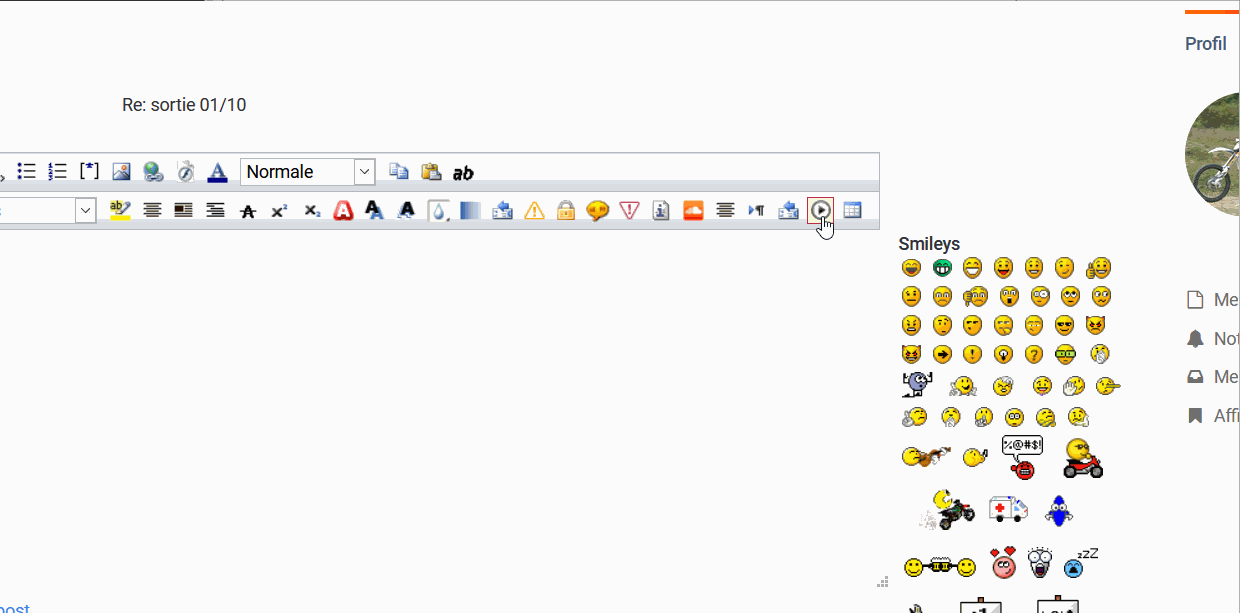Insert a table
Image resolution: width=1240 pixels, height=613 pixels.
tap(852, 210)
